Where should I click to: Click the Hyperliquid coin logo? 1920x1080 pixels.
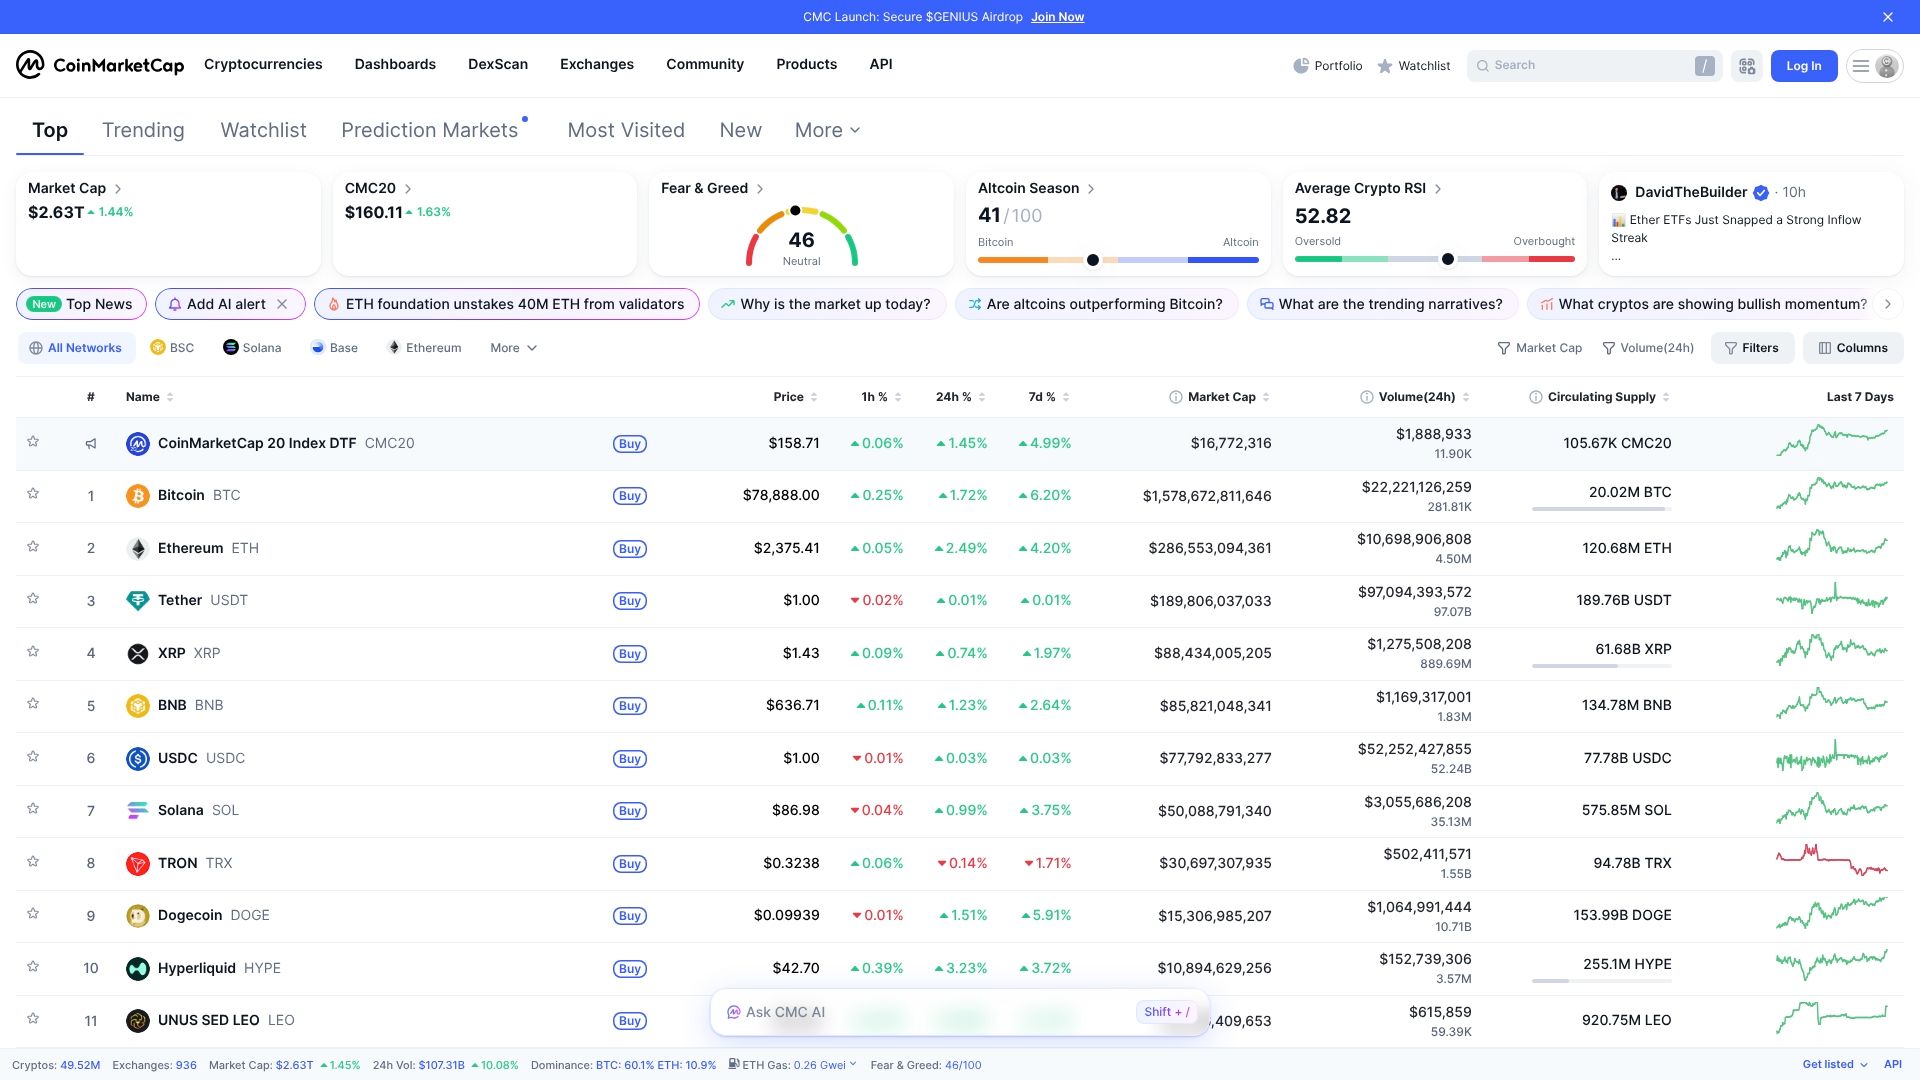[x=138, y=969]
